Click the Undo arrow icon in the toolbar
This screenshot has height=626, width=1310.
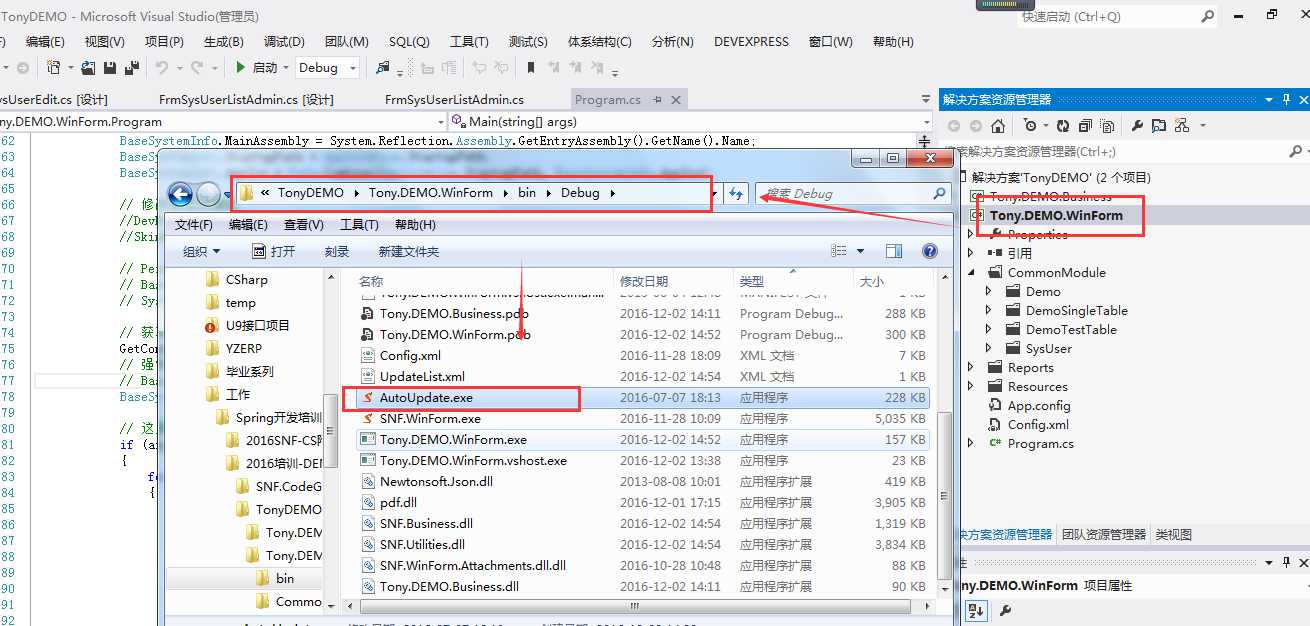click(161, 67)
